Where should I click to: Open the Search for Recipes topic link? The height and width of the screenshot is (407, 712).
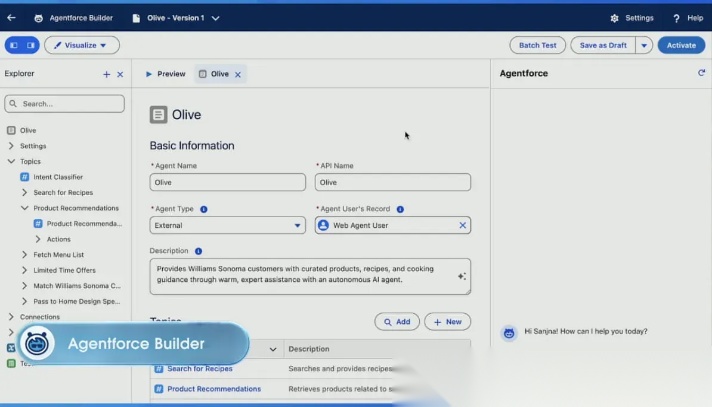pos(200,368)
